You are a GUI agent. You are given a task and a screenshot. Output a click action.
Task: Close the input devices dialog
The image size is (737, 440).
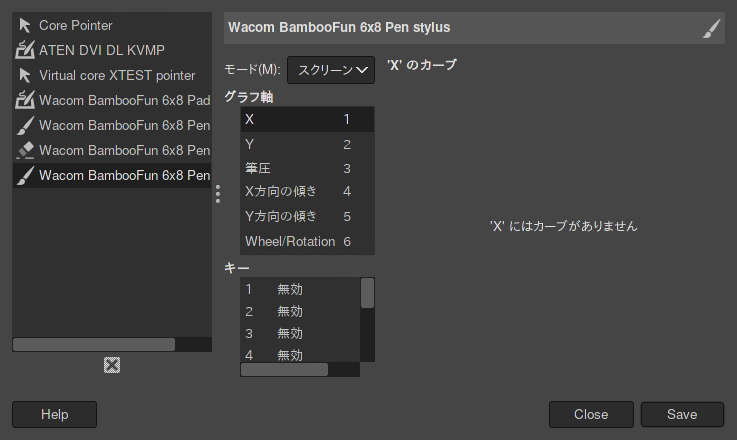pos(591,414)
